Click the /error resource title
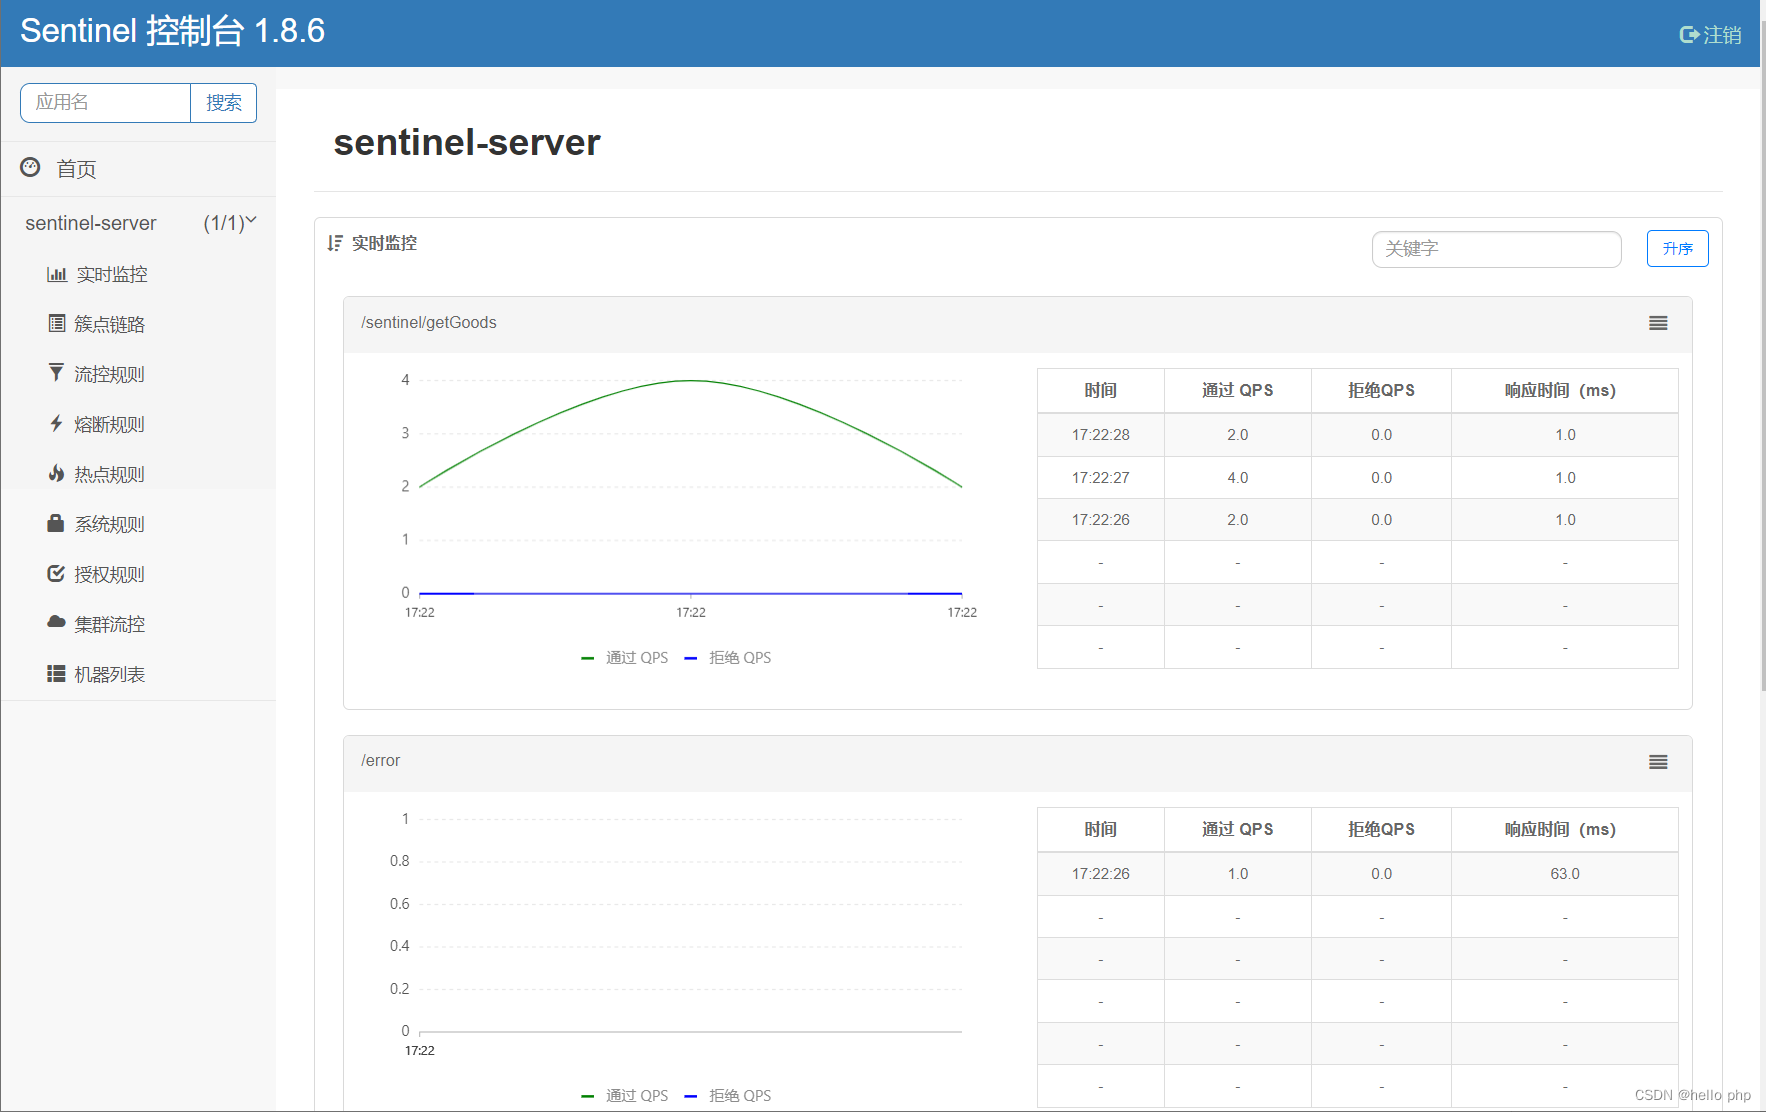Screen dimensions: 1766x1112 point(380,760)
